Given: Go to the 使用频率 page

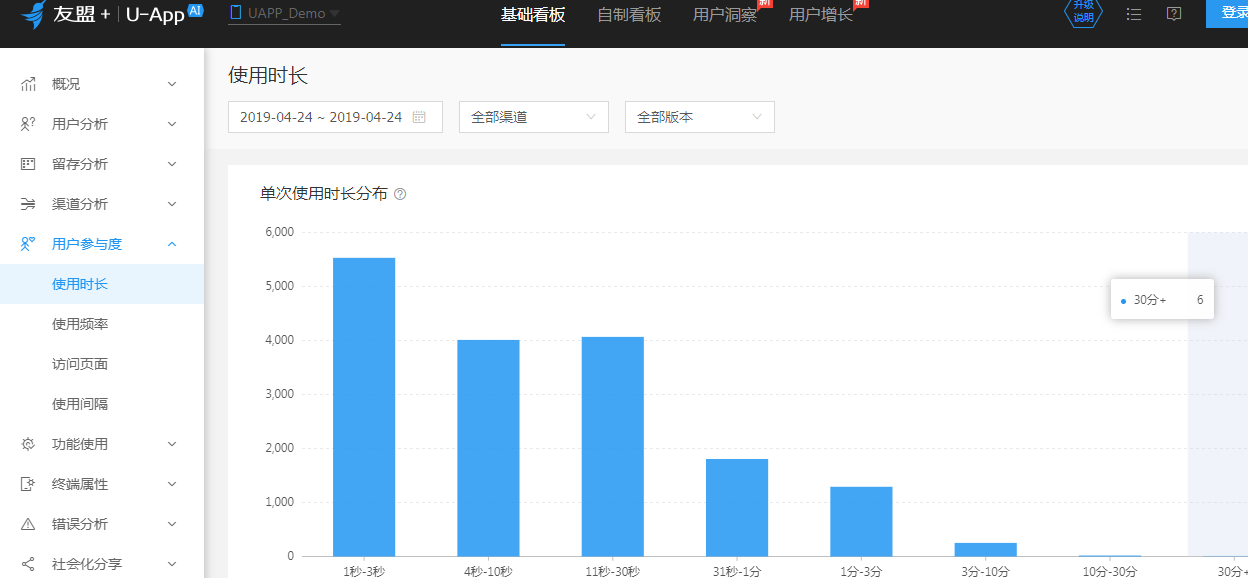Looking at the screenshot, I should coord(80,324).
